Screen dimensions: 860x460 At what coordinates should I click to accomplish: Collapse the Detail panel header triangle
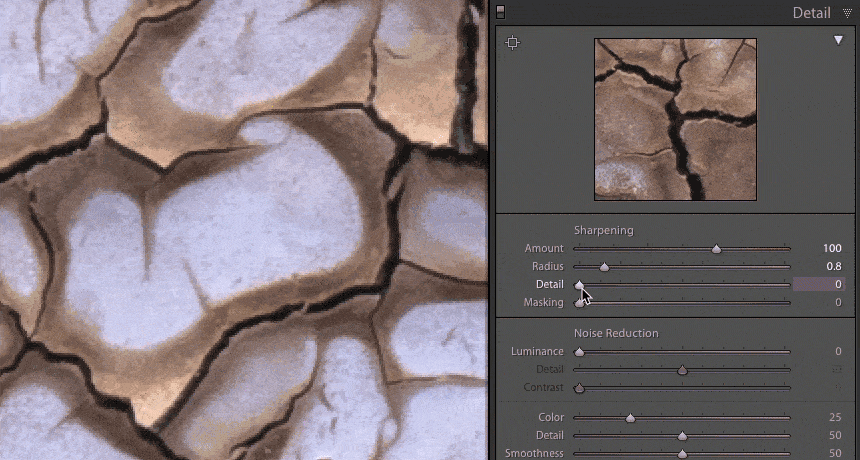point(848,13)
